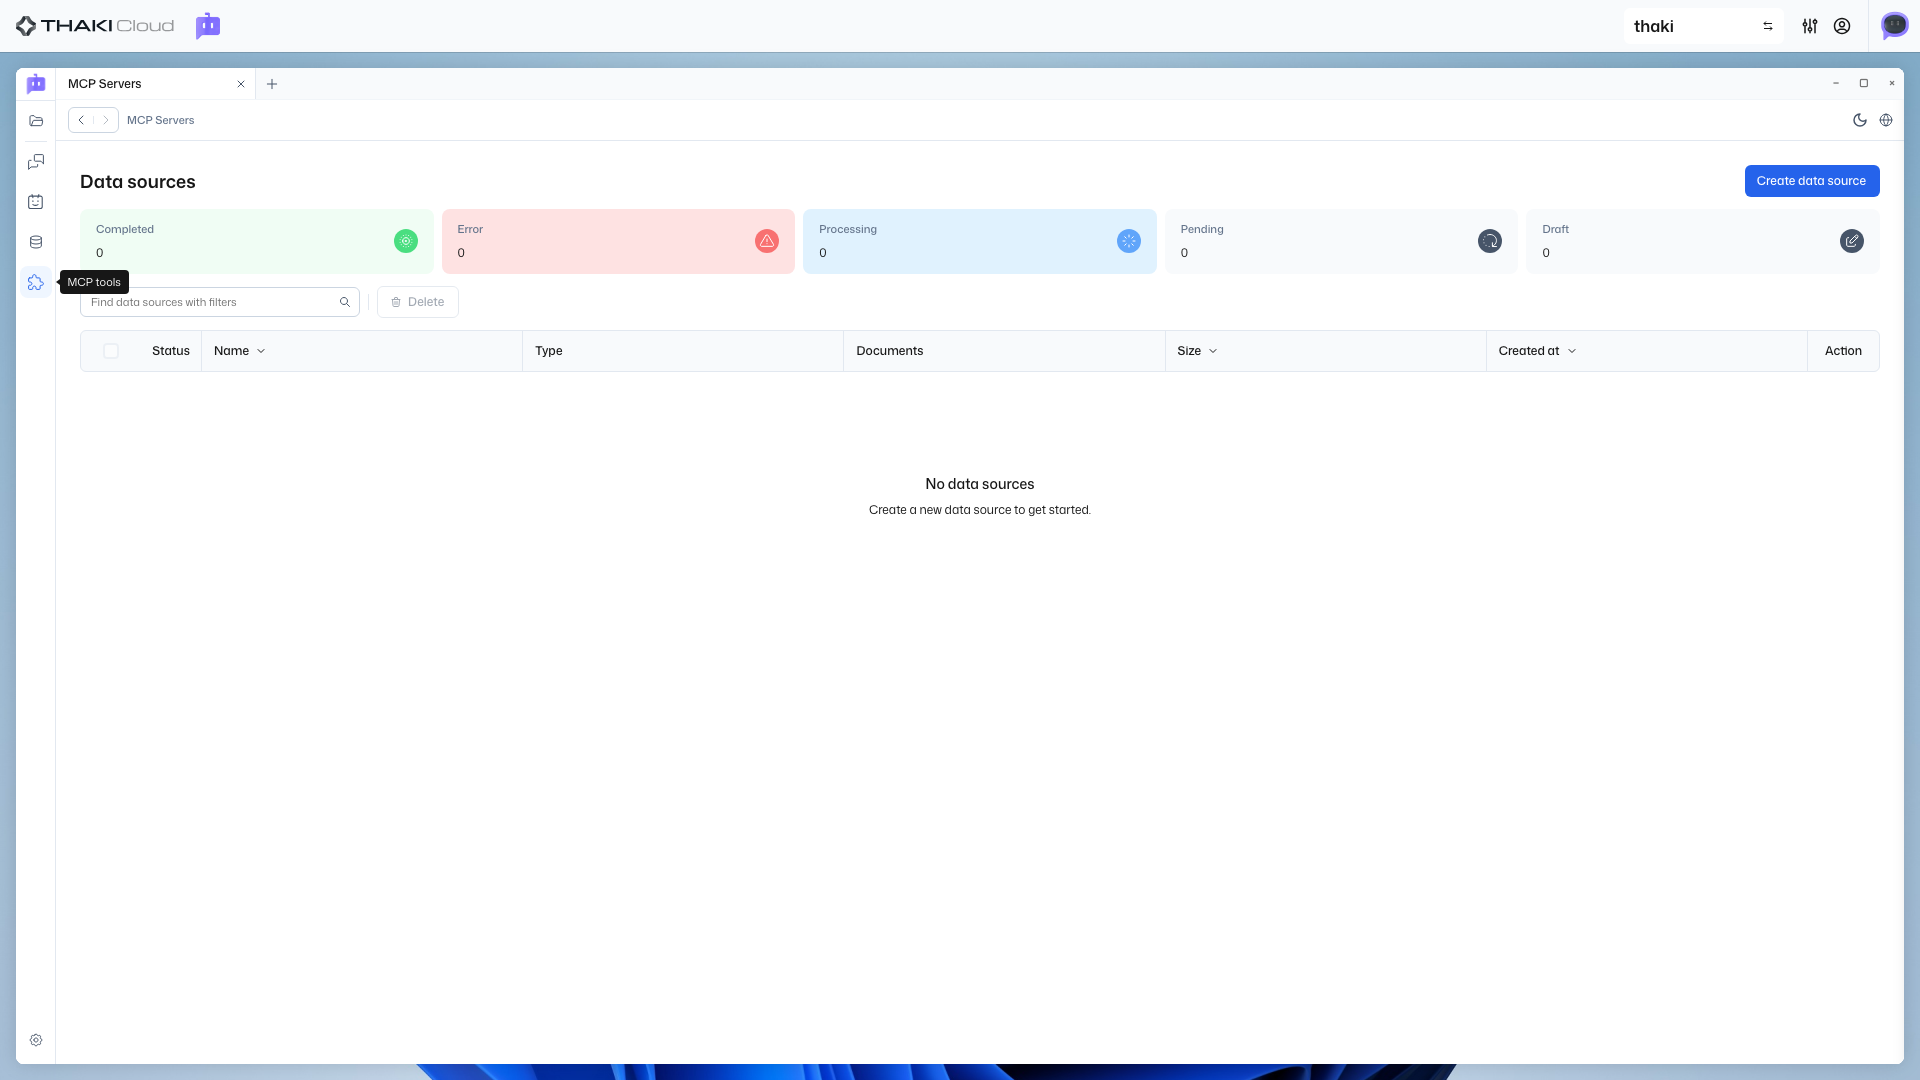Tick the select-all checkbox in table header
1920x1080 pixels.
pyautogui.click(x=111, y=351)
